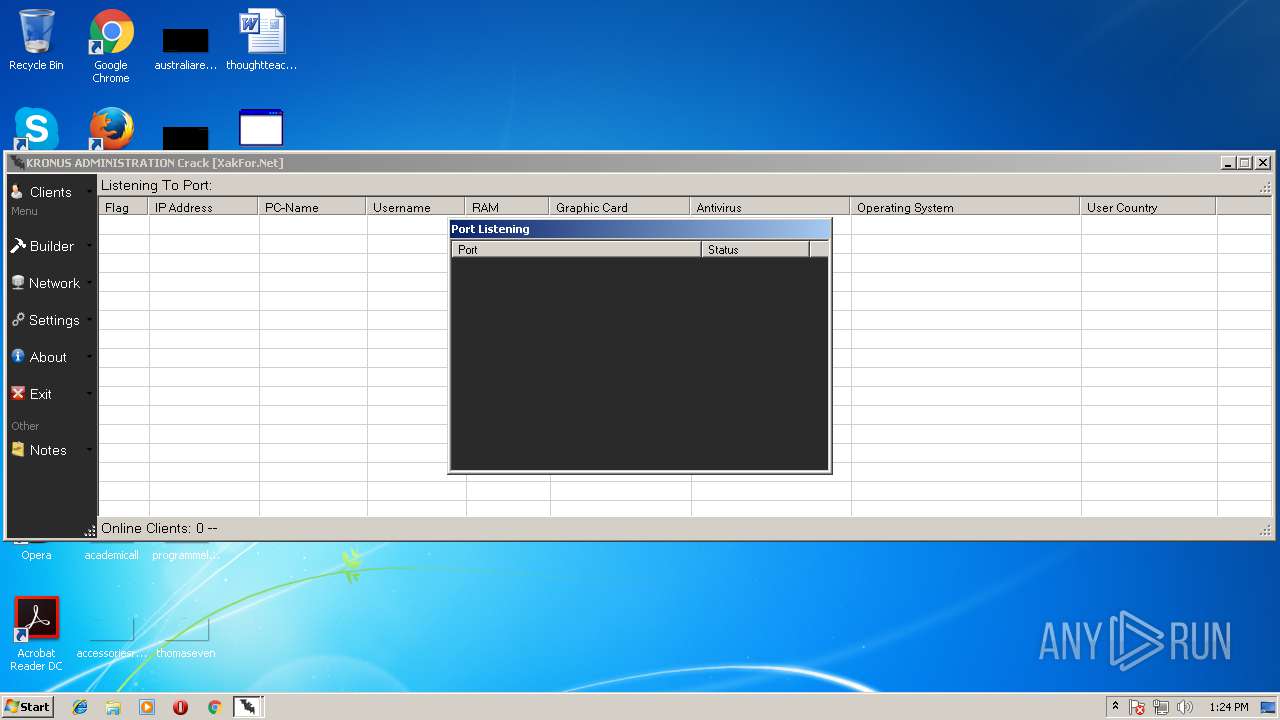Viewport: 1280px width, 720px height.
Task: Open Windows Media Player from the taskbar
Action: click(x=147, y=707)
